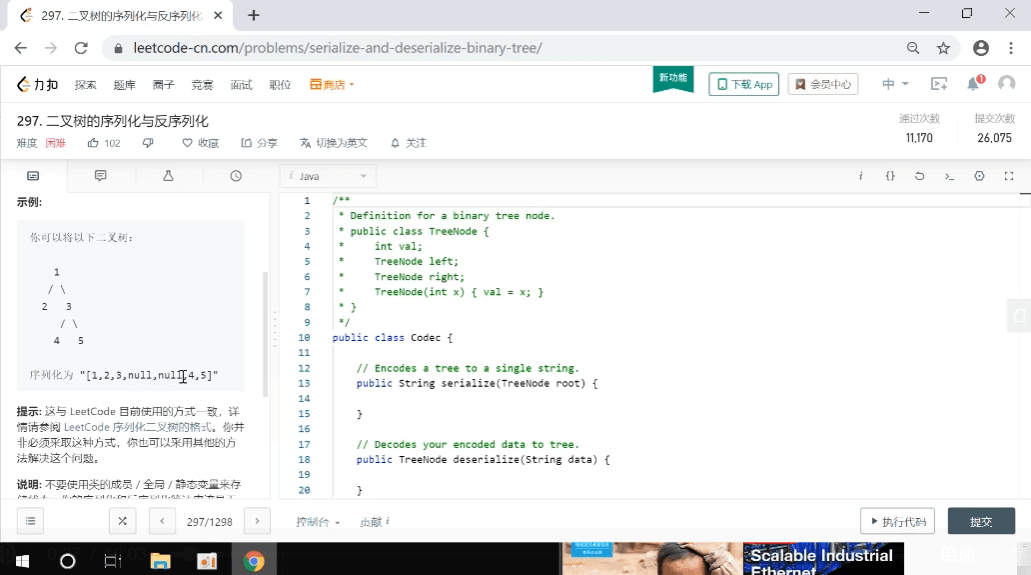1031x575 pixels.
Task: Open the Java language dropdown
Action: coord(328,176)
